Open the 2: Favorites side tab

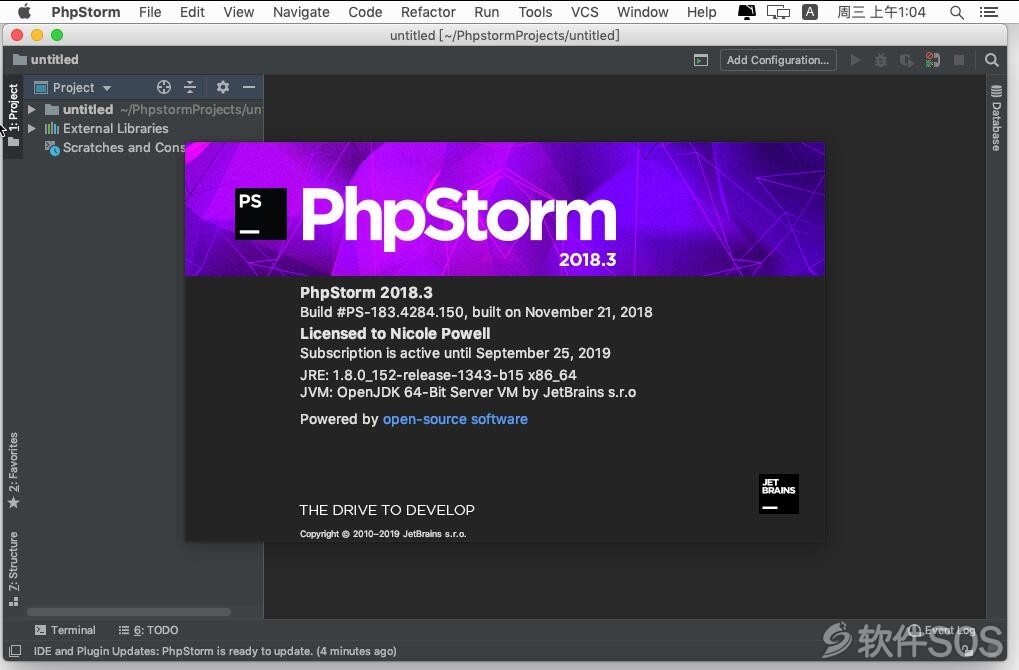click(14, 470)
